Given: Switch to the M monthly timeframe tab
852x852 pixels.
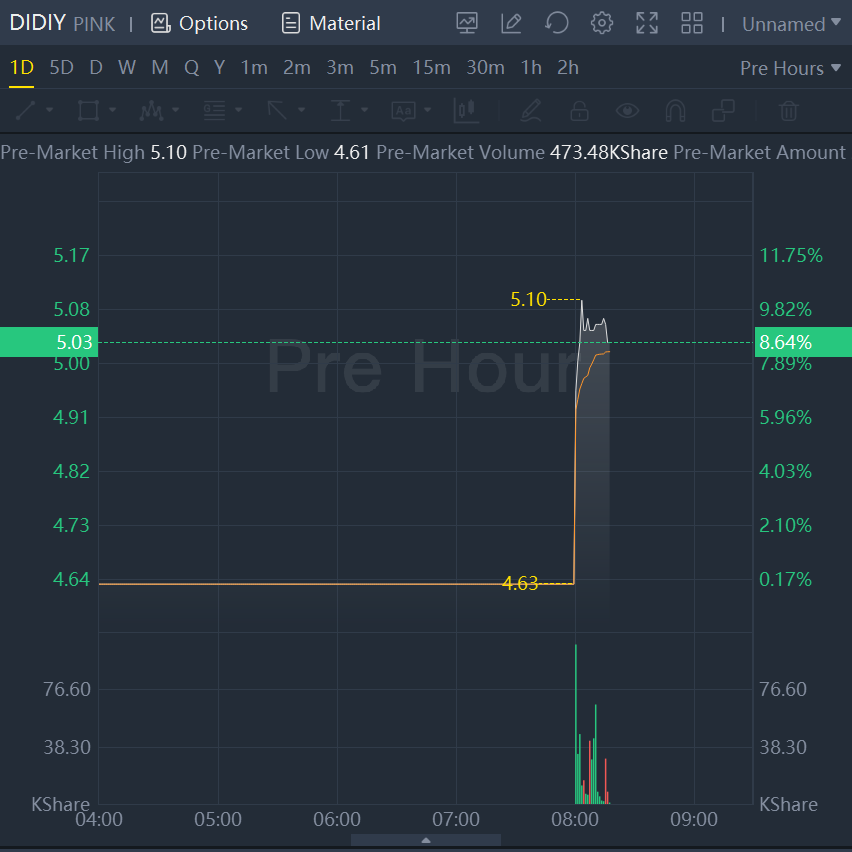Looking at the screenshot, I should (x=160, y=67).
